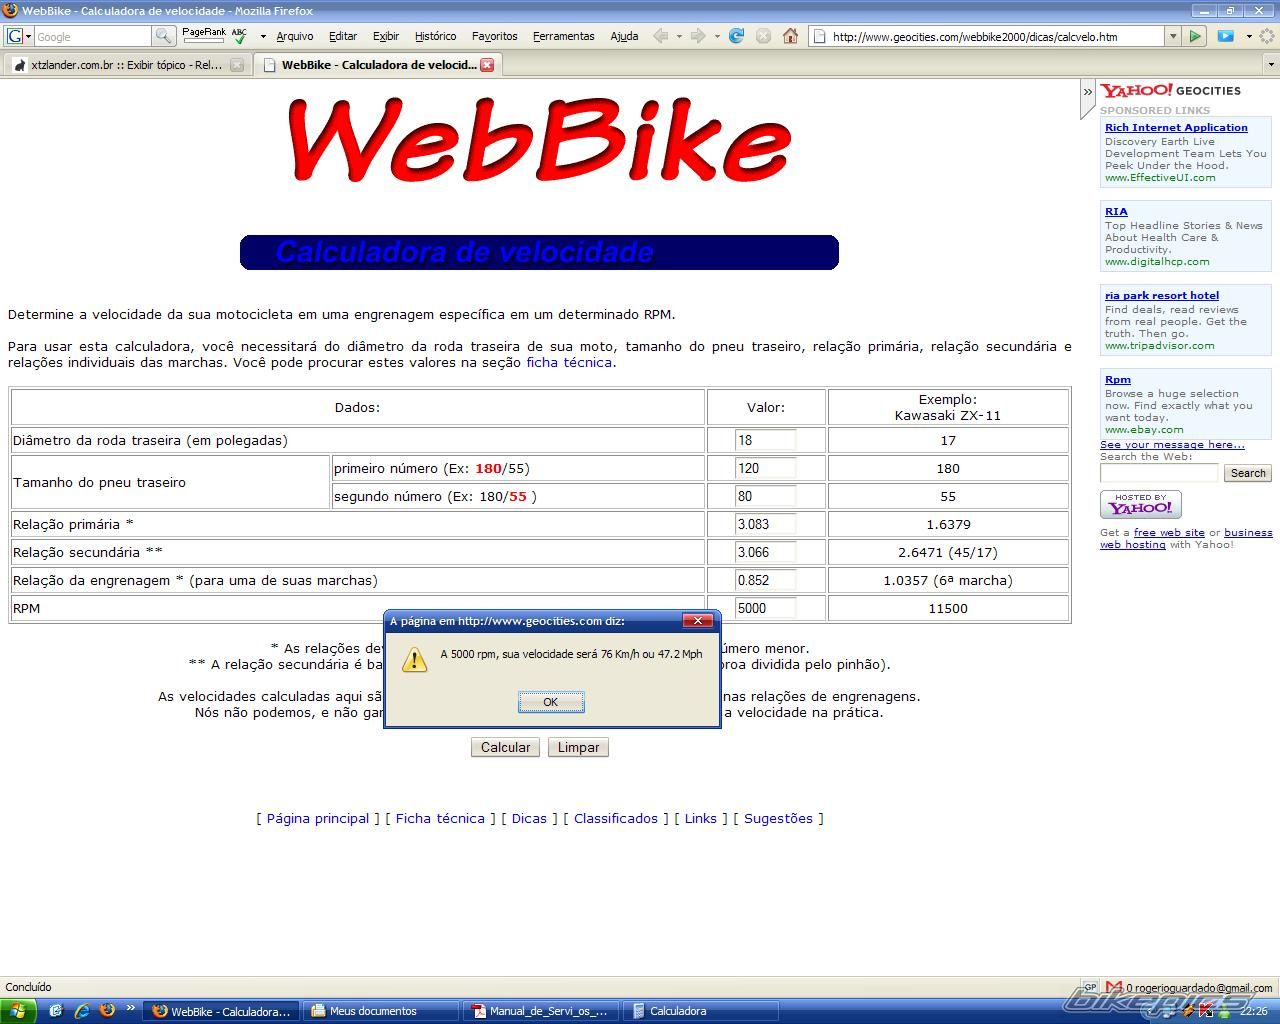The width and height of the screenshot is (1280, 1024).
Task: Click the RPM value input field
Action: tap(765, 608)
